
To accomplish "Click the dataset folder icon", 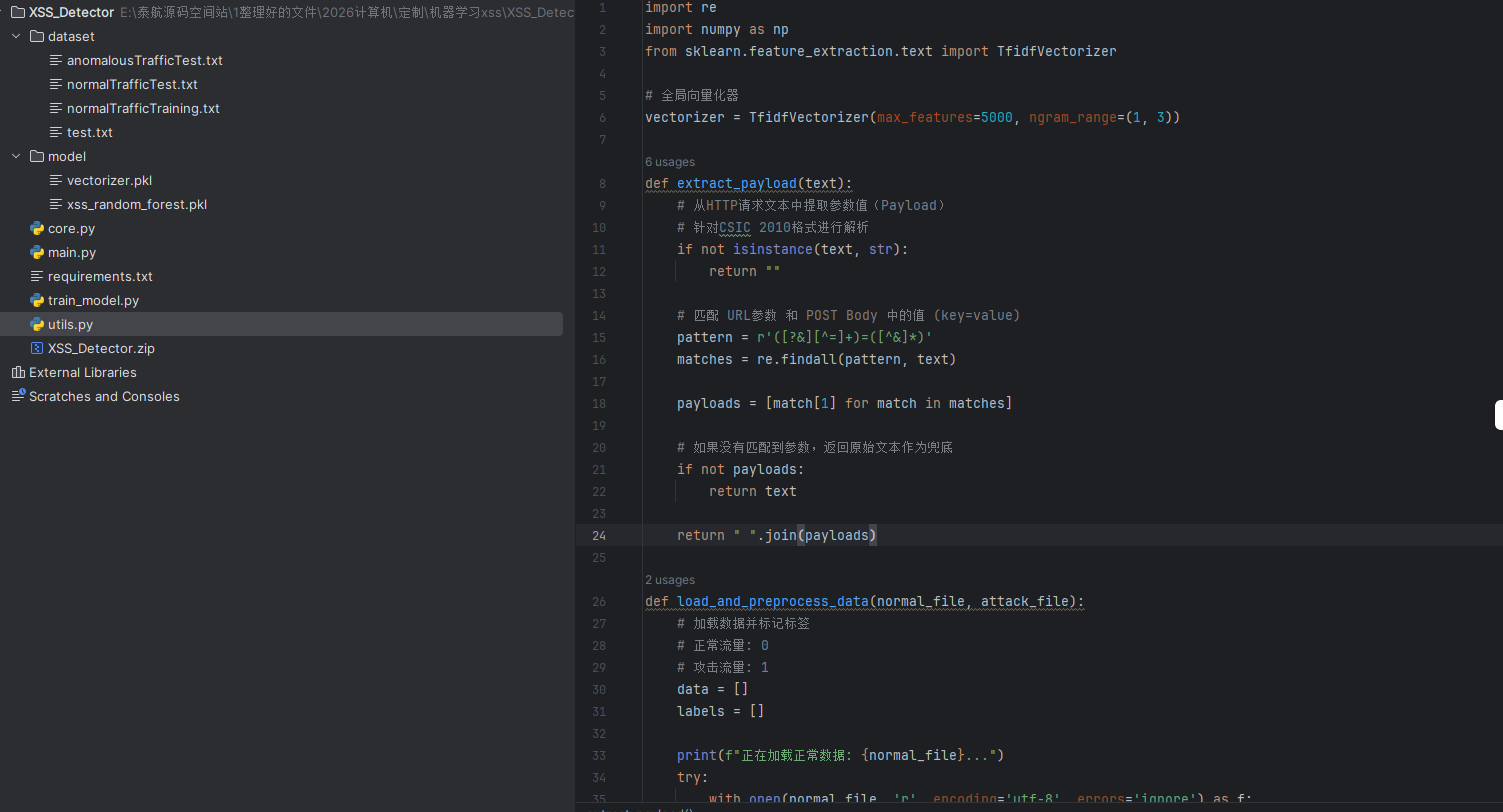I will (x=37, y=36).
